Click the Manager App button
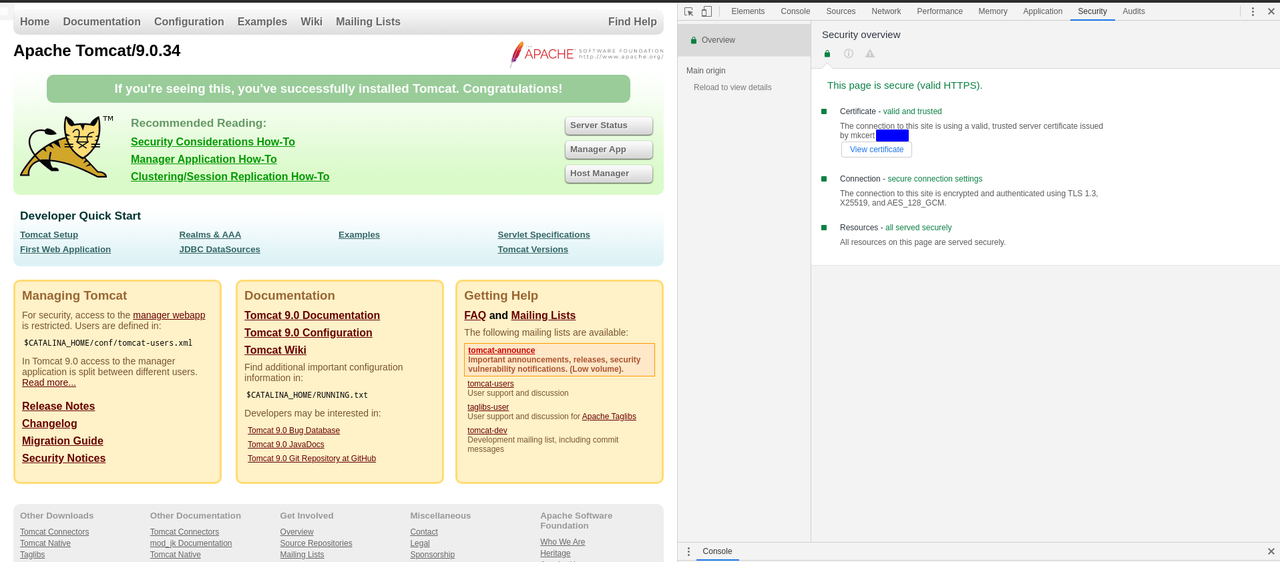 pyautogui.click(x=609, y=150)
